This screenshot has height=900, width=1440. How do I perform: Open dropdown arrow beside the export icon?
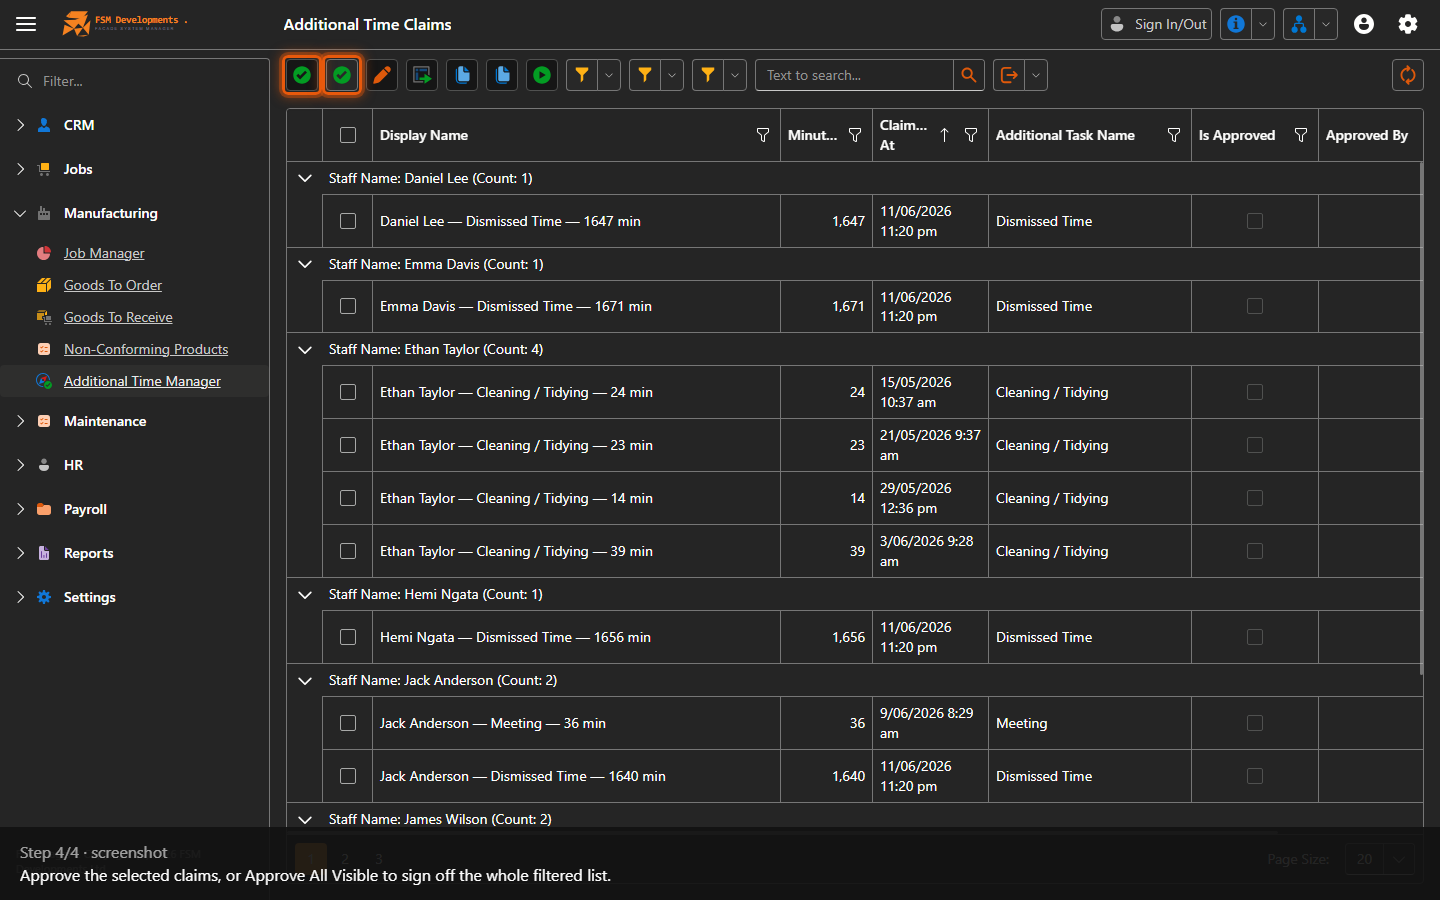point(1036,75)
